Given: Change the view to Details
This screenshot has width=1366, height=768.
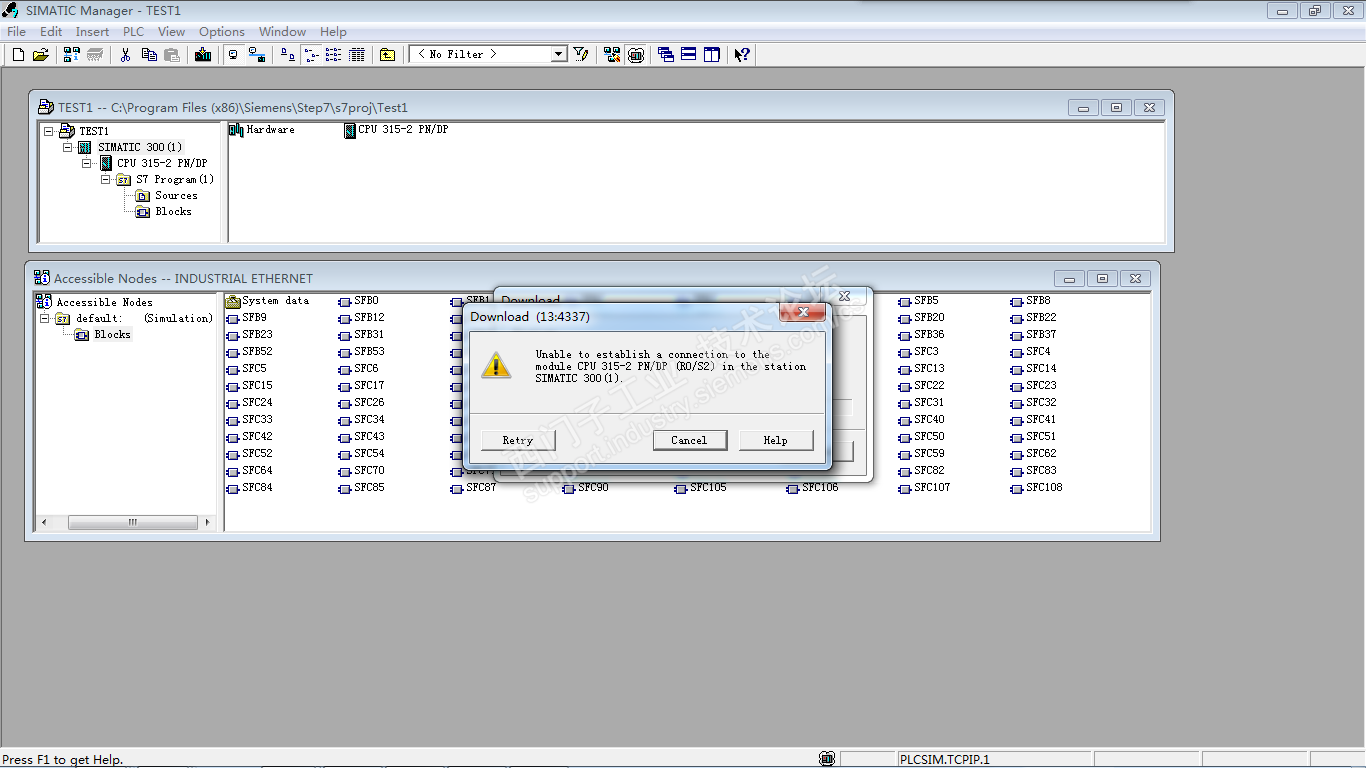Looking at the screenshot, I should coord(356,55).
